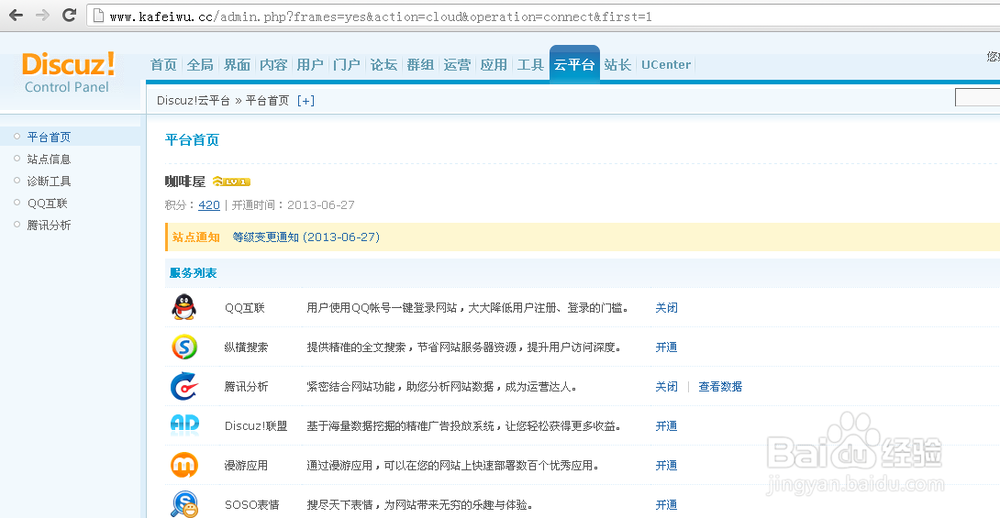The height and width of the screenshot is (518, 1000).
Task: Open the 全局 top menu
Action: (x=200, y=64)
